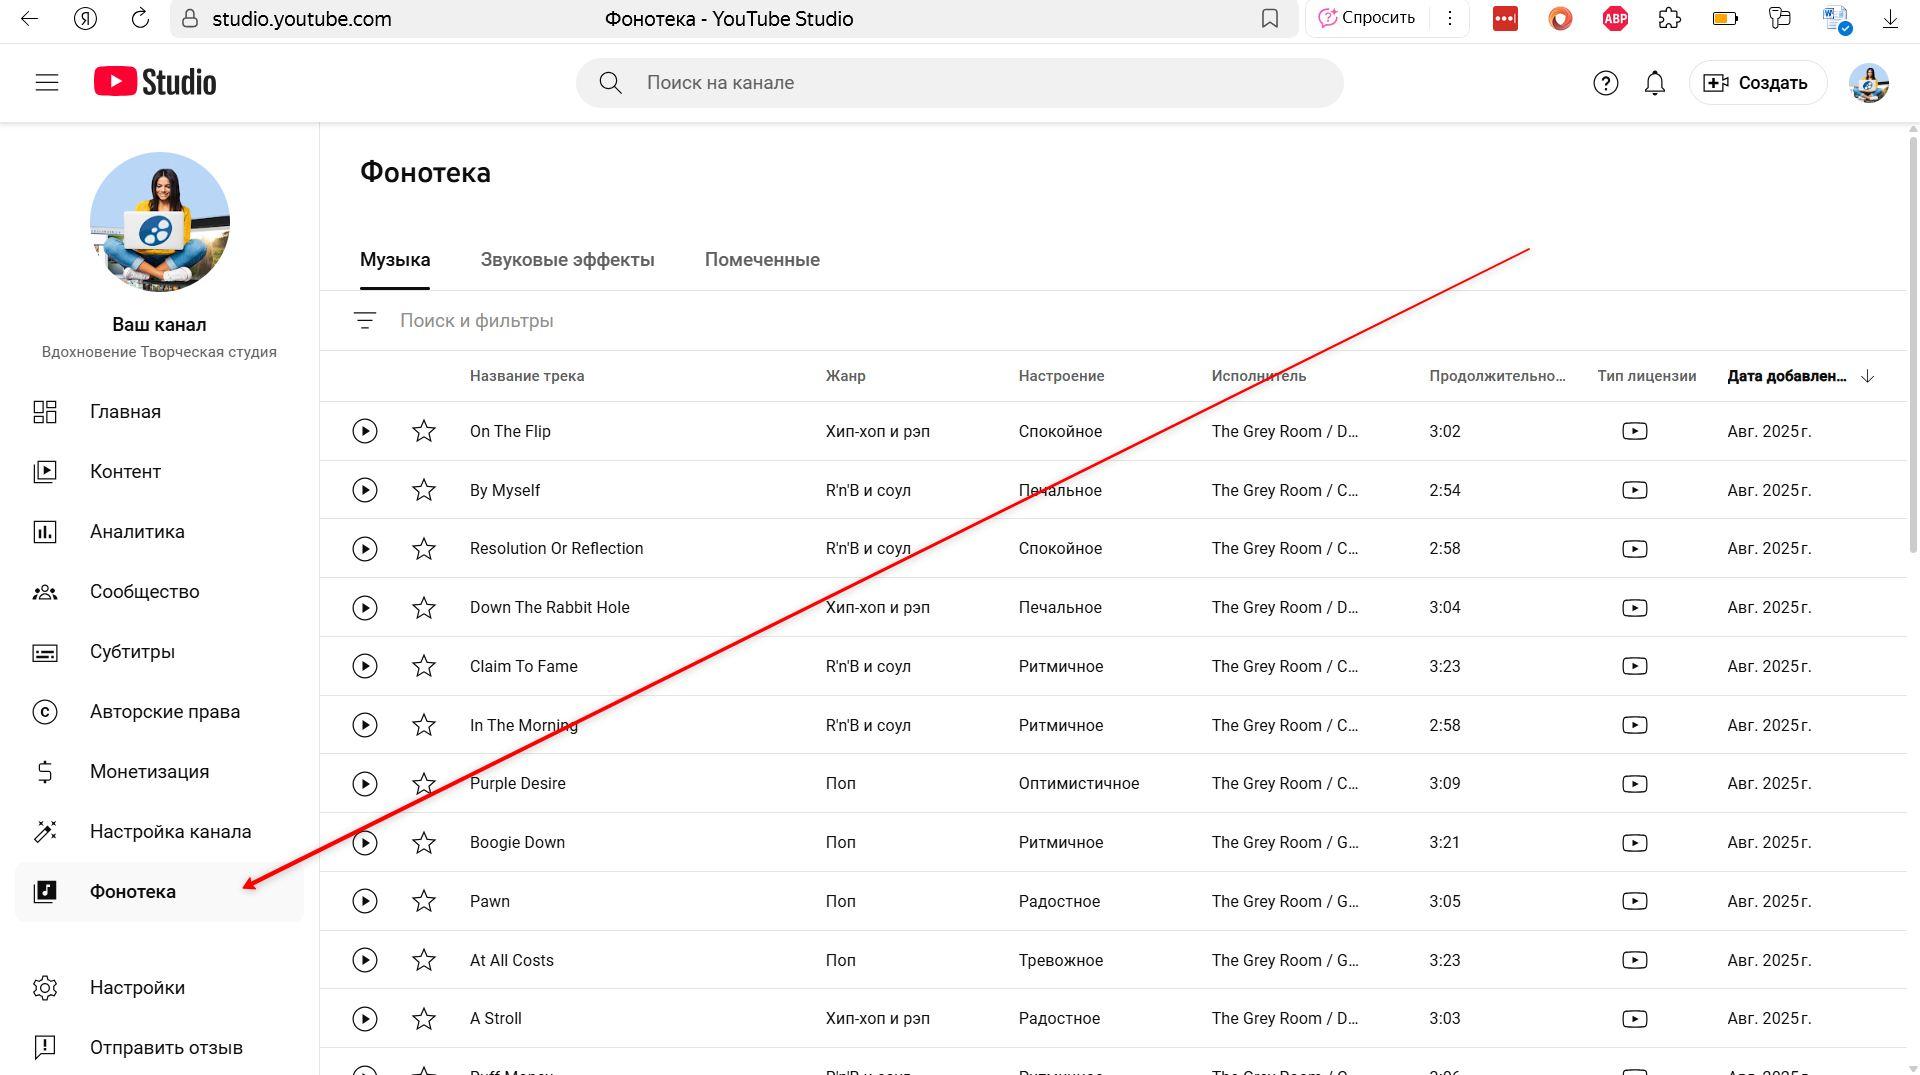The height and width of the screenshot is (1075, 1920).
Task: Switch to the Помеченные tab
Action: click(762, 260)
